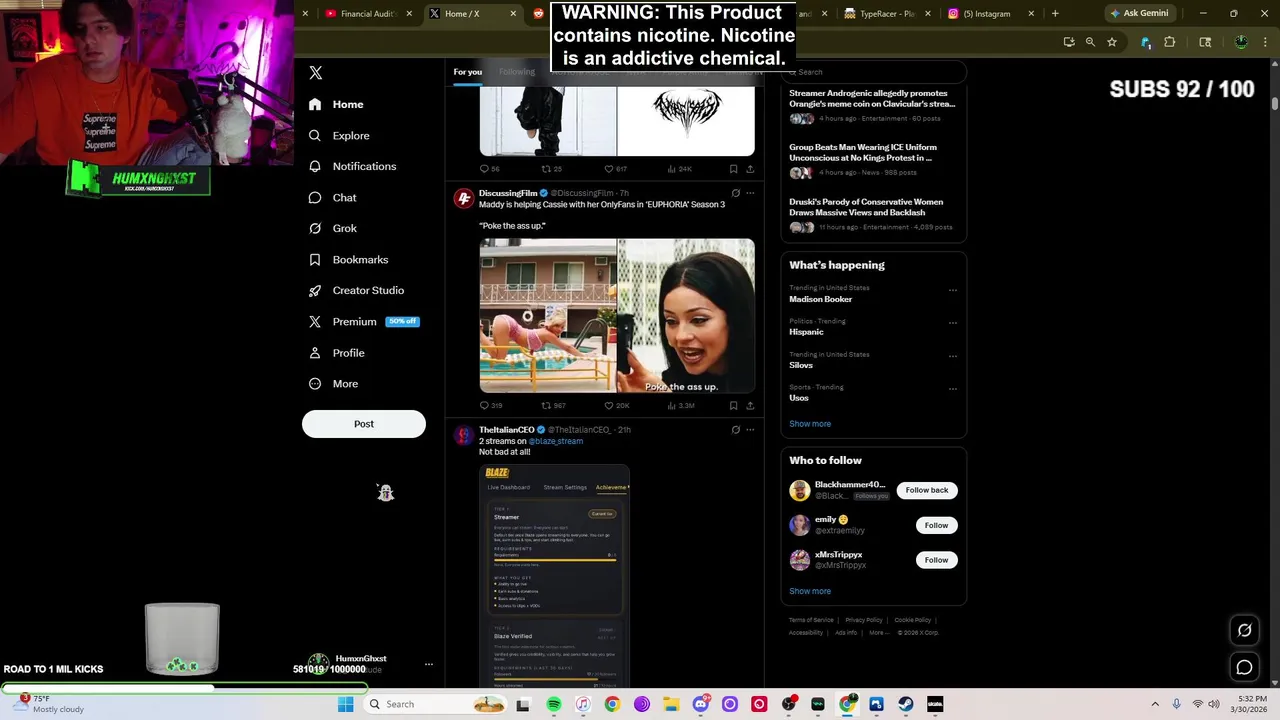Open Creator Studio in the sidebar

(x=356, y=290)
